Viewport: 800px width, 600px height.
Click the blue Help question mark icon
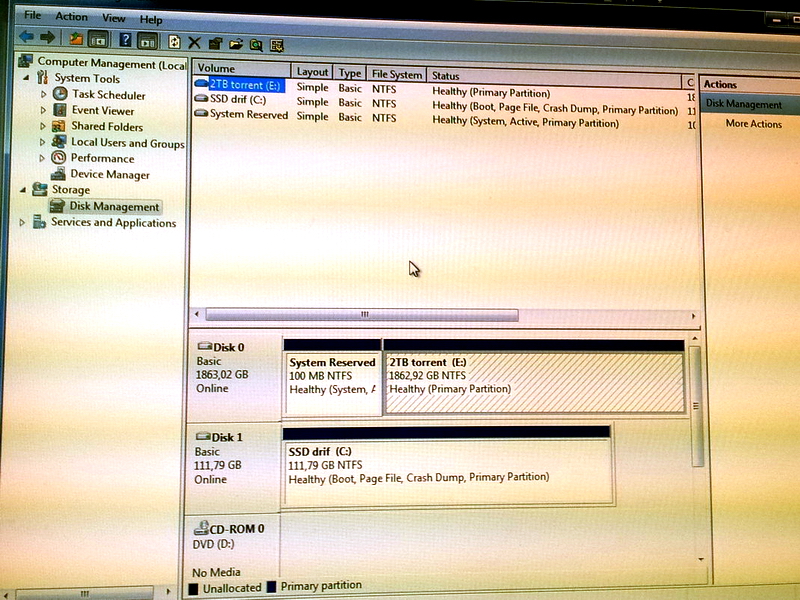pos(125,41)
